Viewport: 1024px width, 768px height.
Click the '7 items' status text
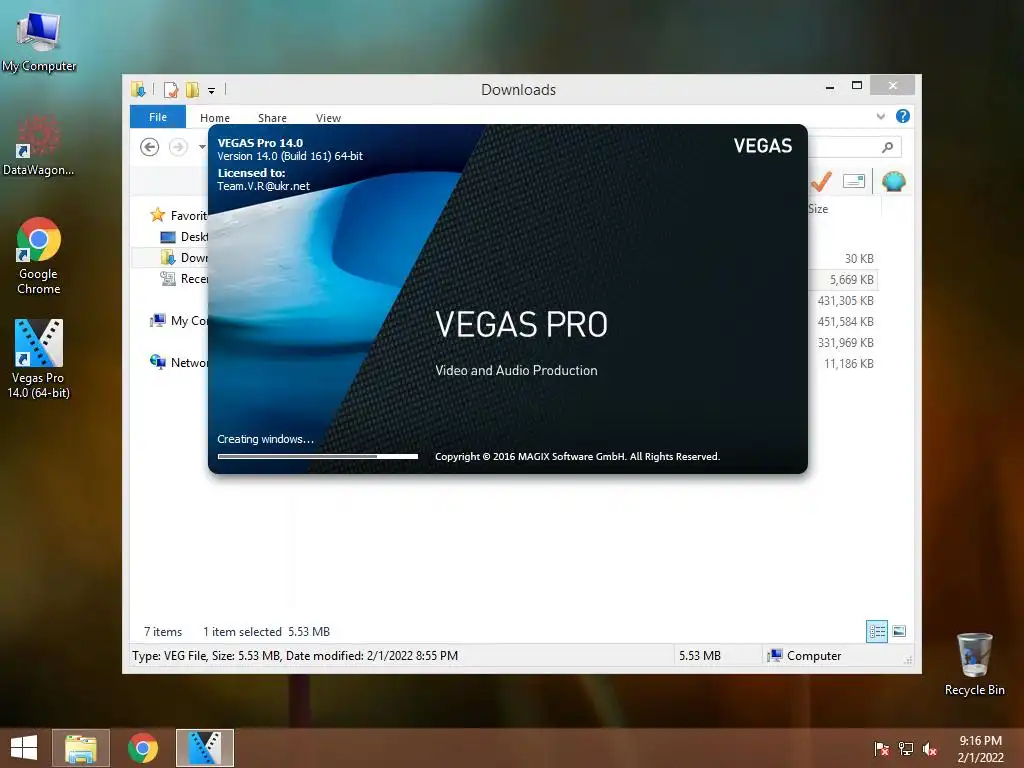click(x=163, y=632)
